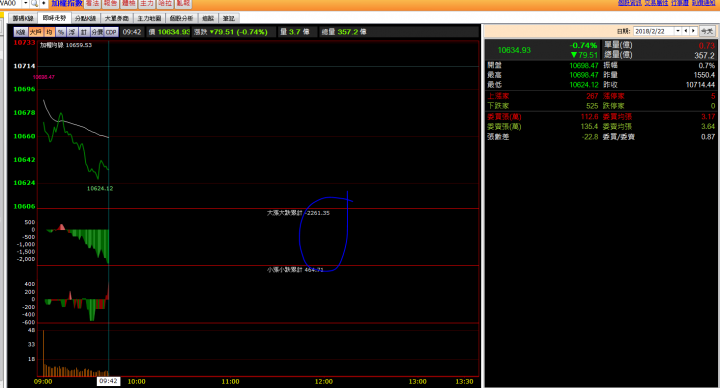Click the 加權指數 title label

67,4
